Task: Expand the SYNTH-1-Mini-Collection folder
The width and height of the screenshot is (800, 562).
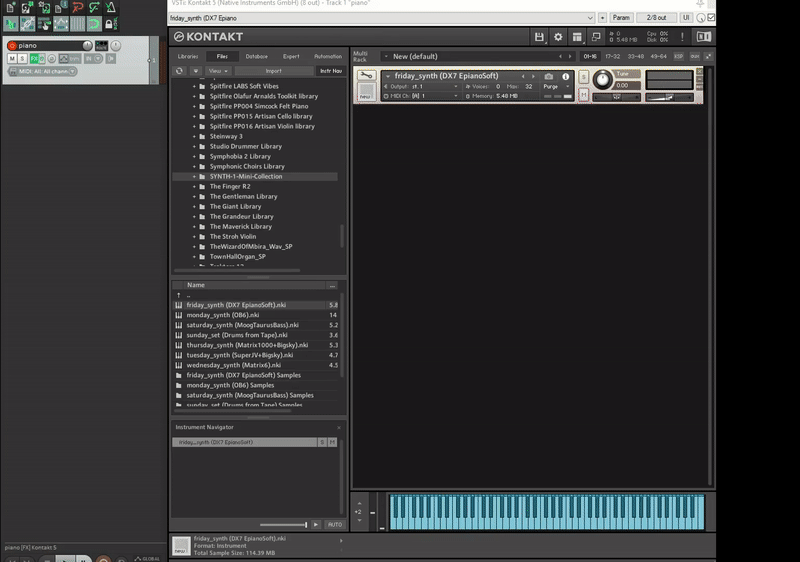Action: [x=194, y=176]
